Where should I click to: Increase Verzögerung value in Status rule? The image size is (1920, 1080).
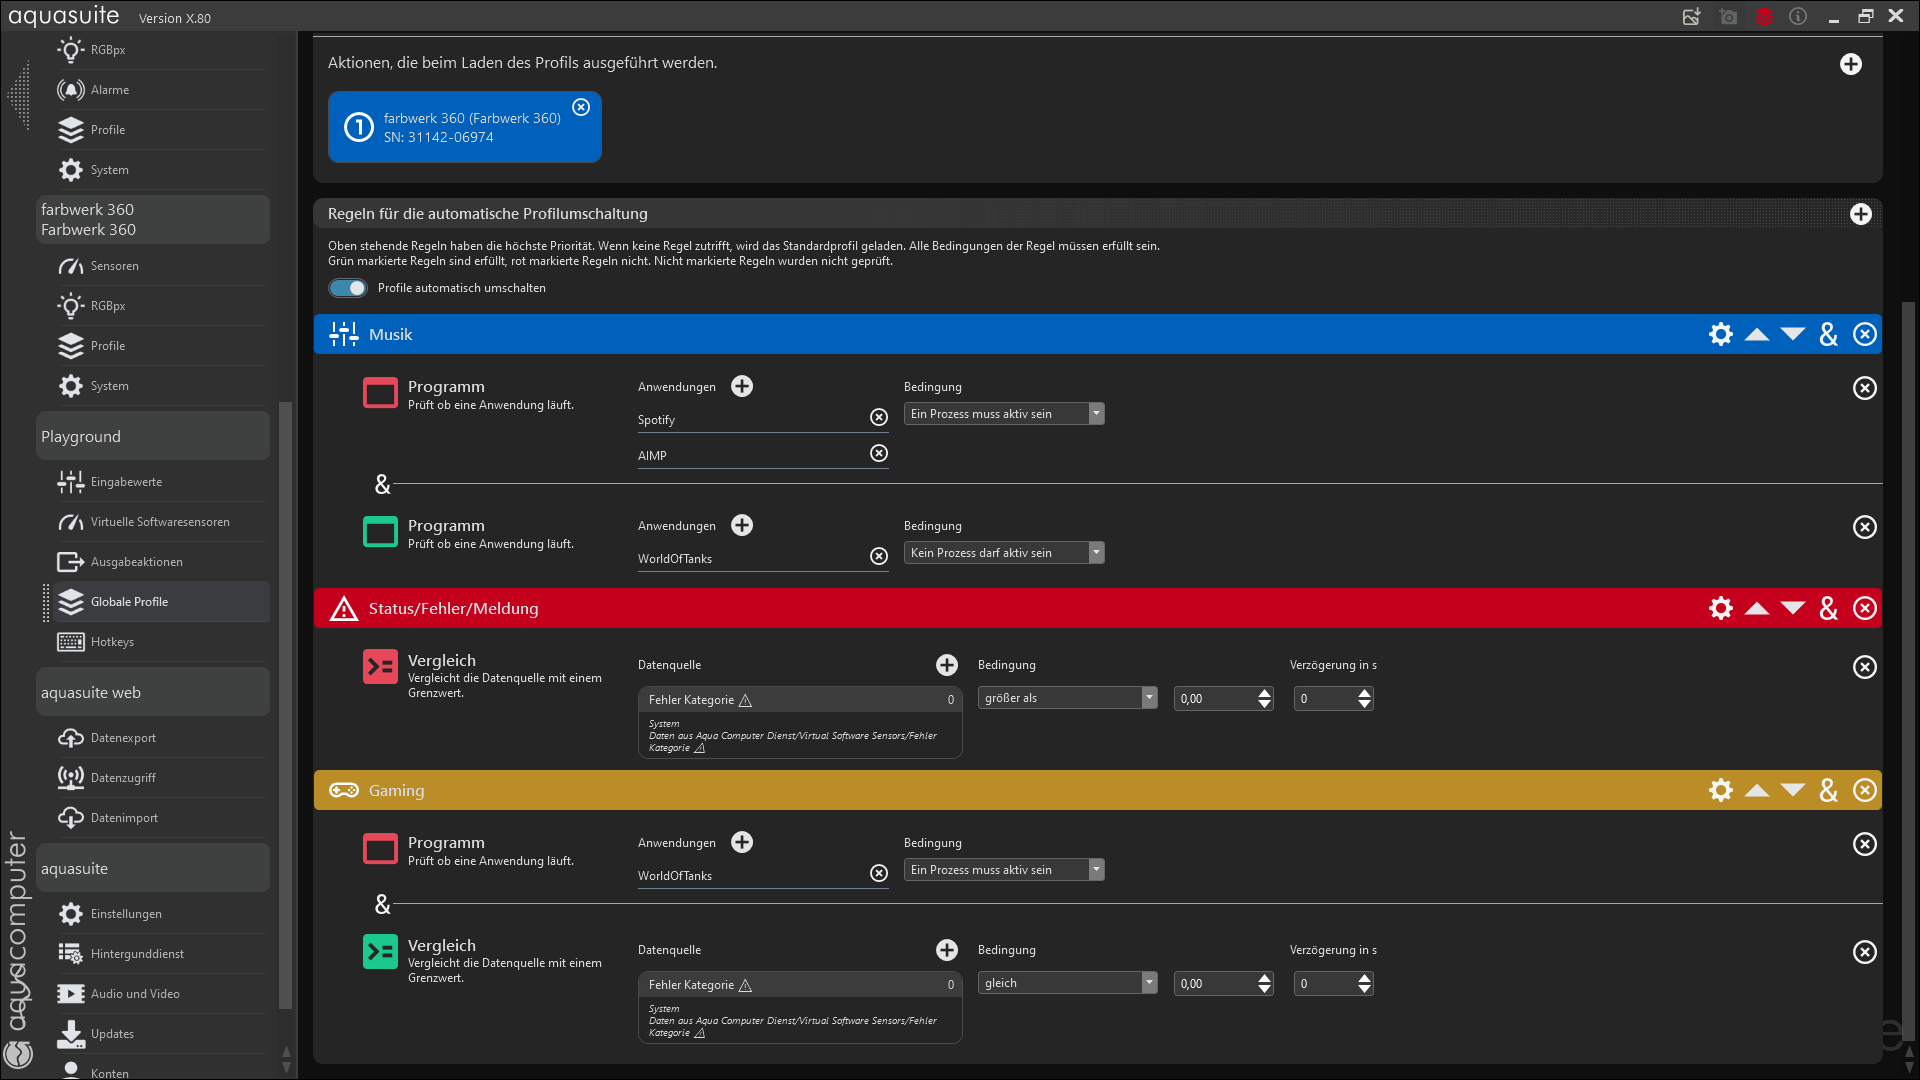click(x=1364, y=693)
